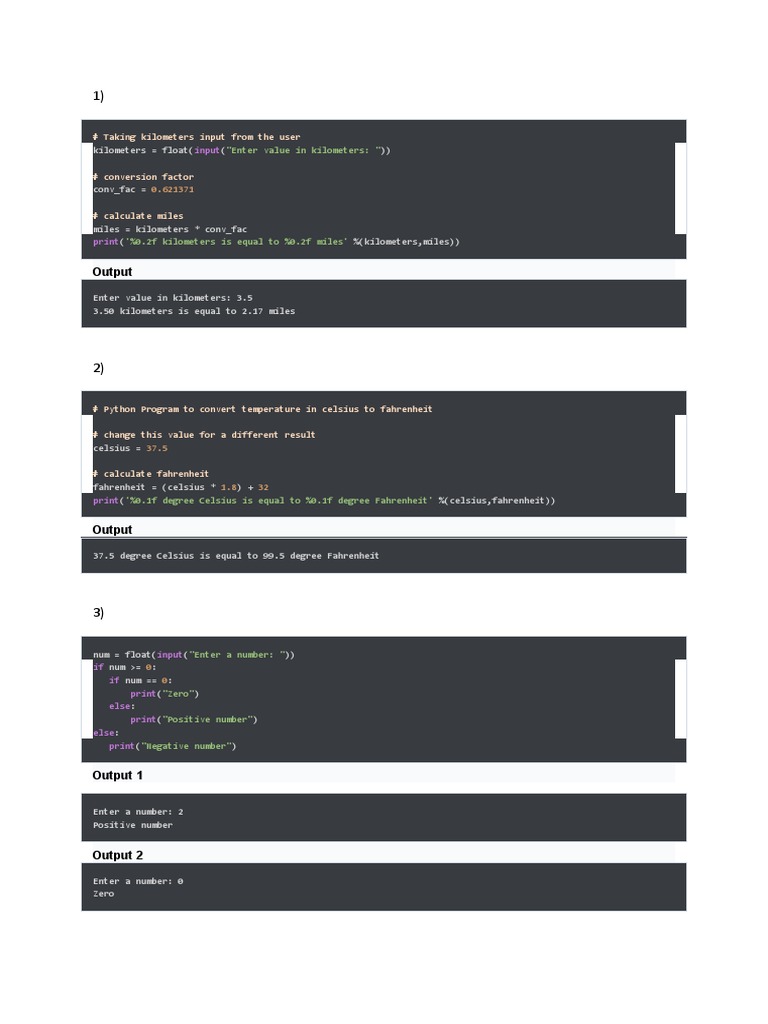Click the "Taking kilometers input" comment line
768x1024 pixels.
tap(196, 137)
